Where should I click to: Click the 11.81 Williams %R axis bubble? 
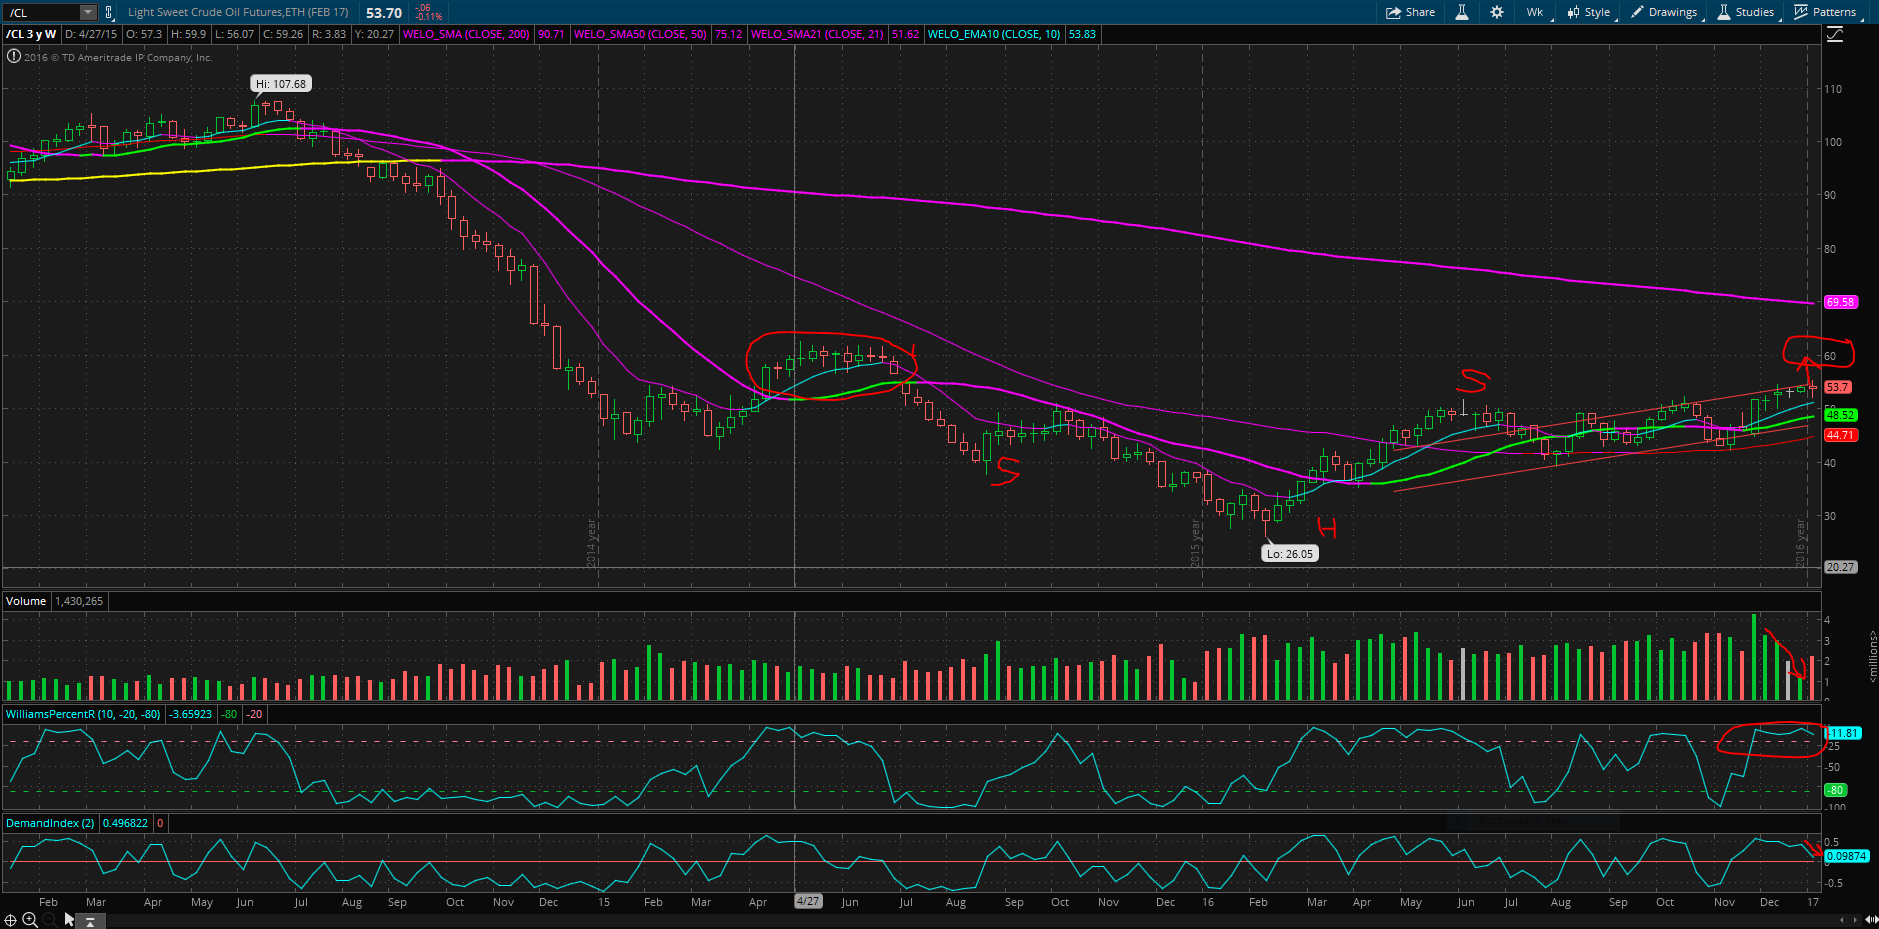tap(1843, 733)
